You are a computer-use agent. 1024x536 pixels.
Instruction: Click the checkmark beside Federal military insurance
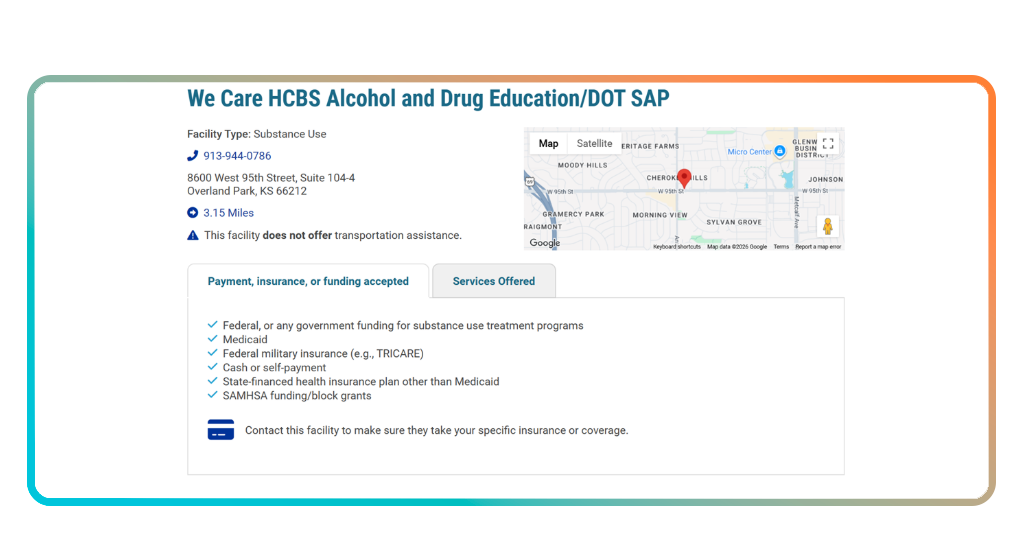pyautogui.click(x=212, y=353)
